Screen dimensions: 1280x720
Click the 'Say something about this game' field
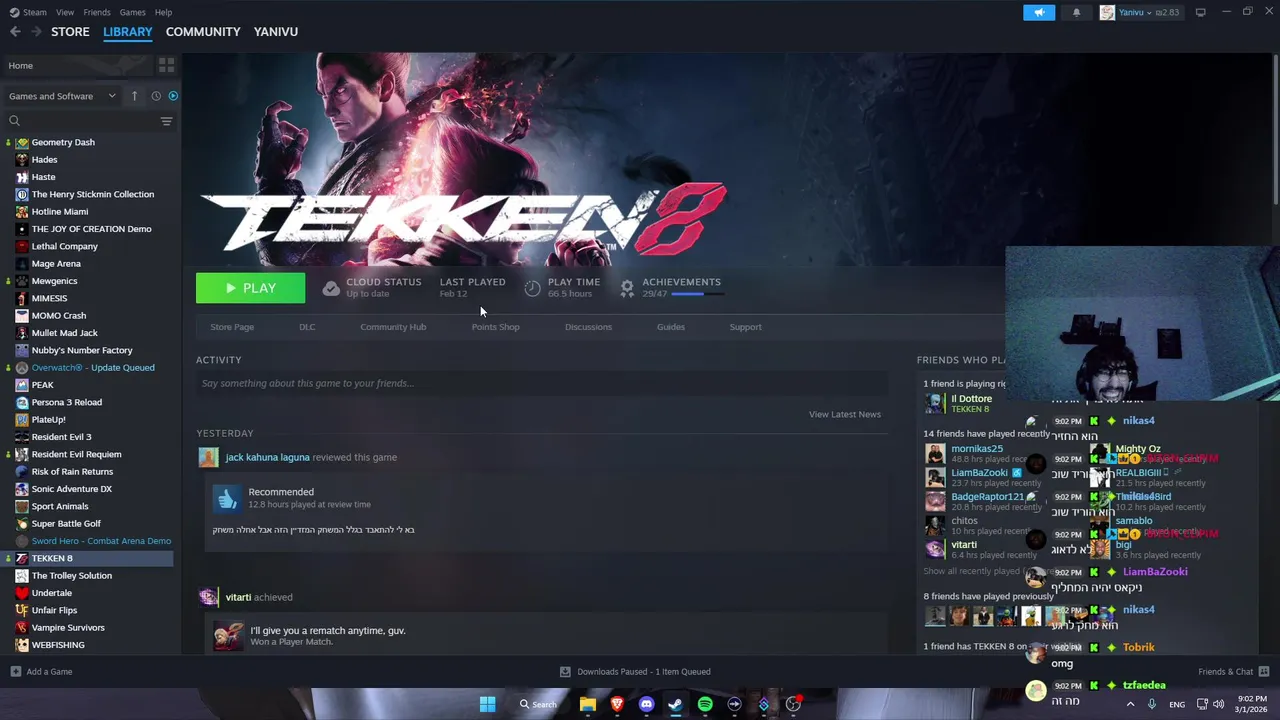pos(542,383)
